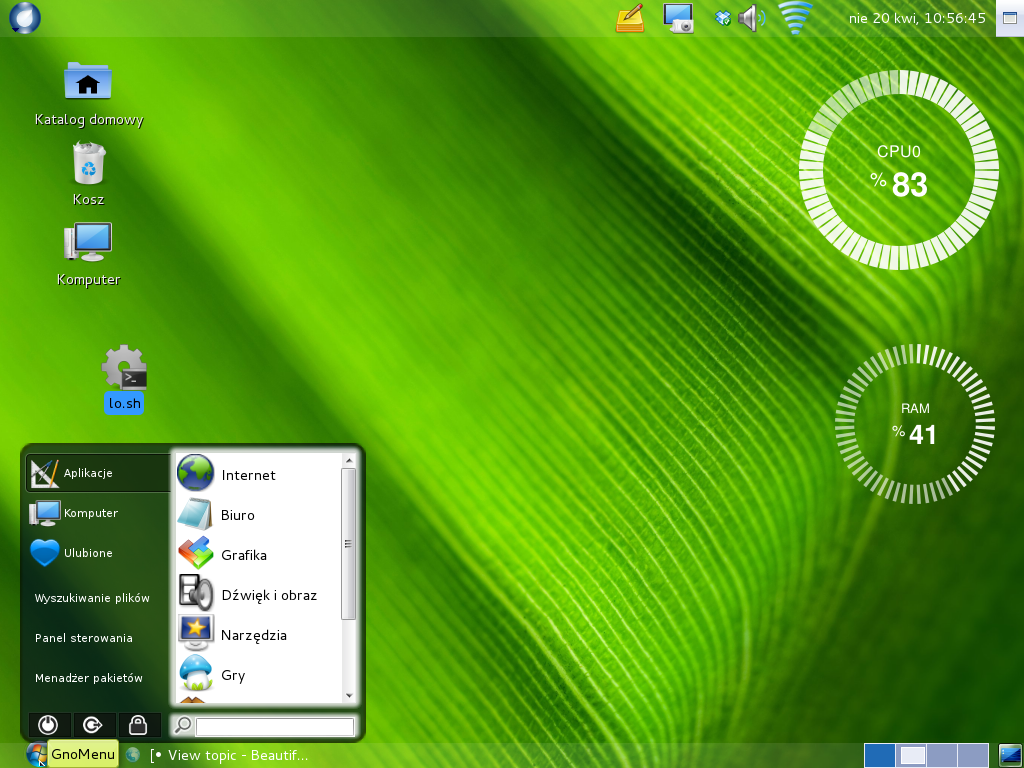Open the Wi-Fi network indicator
The height and width of the screenshot is (768, 1024).
796,18
